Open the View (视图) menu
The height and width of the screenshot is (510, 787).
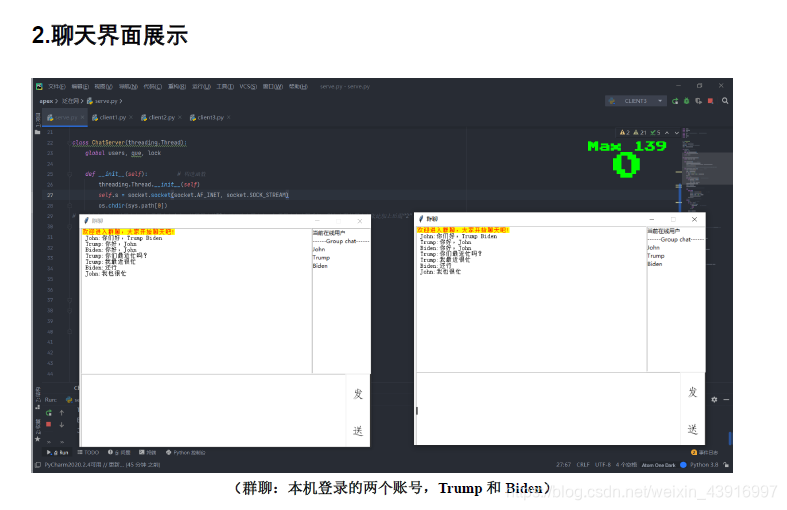point(104,87)
